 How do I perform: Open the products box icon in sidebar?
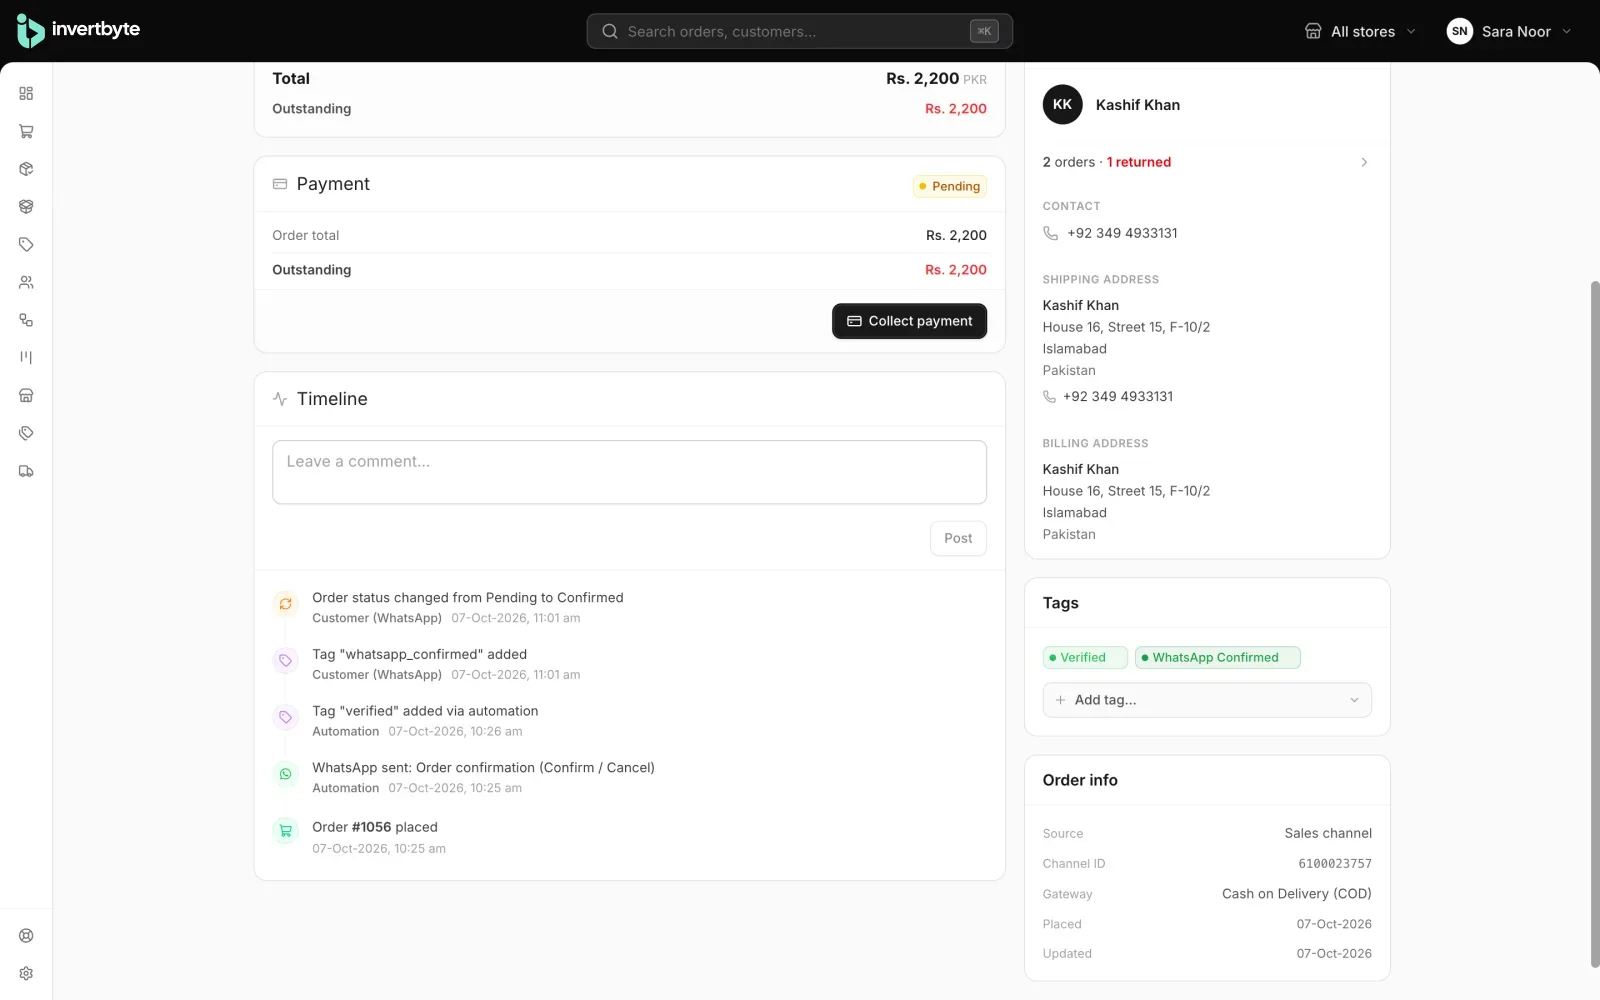tap(26, 169)
